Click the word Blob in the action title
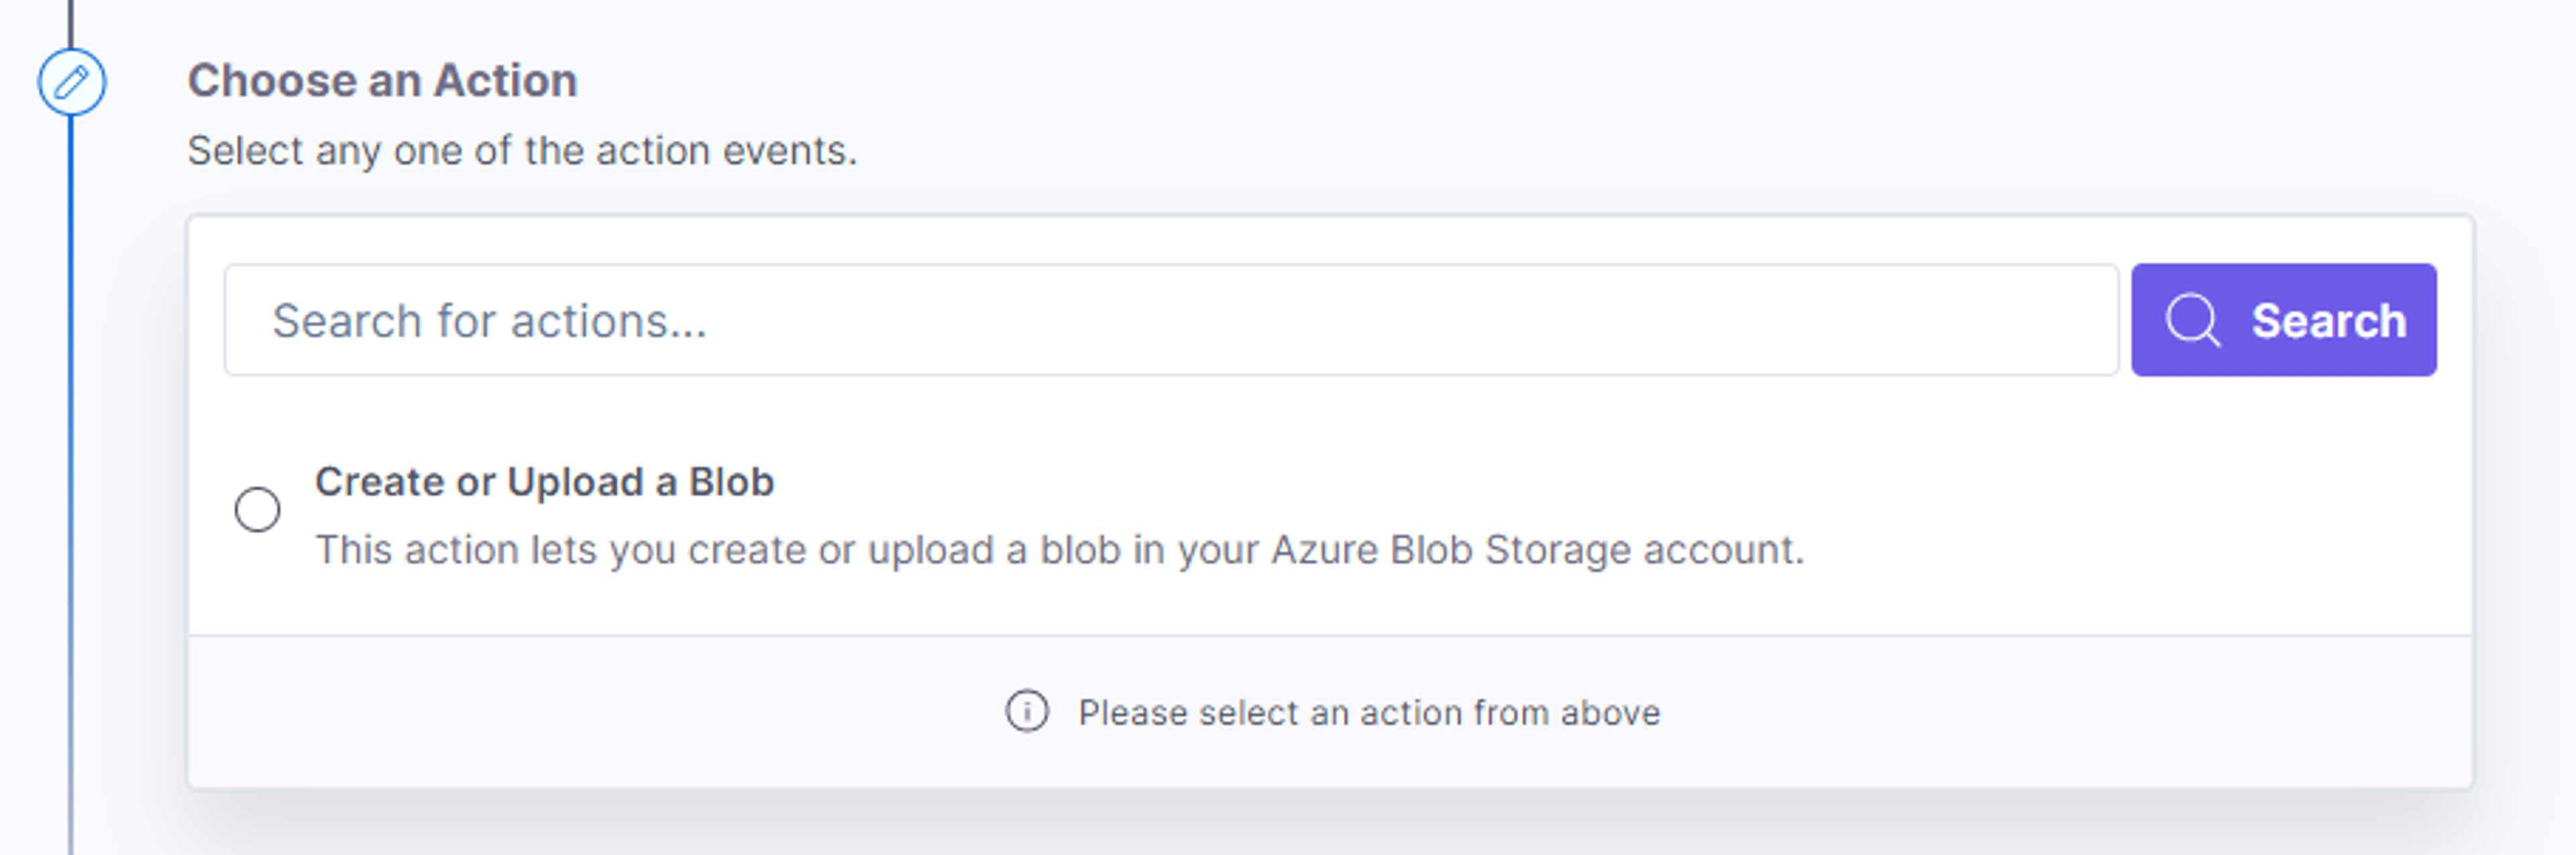 (731, 482)
